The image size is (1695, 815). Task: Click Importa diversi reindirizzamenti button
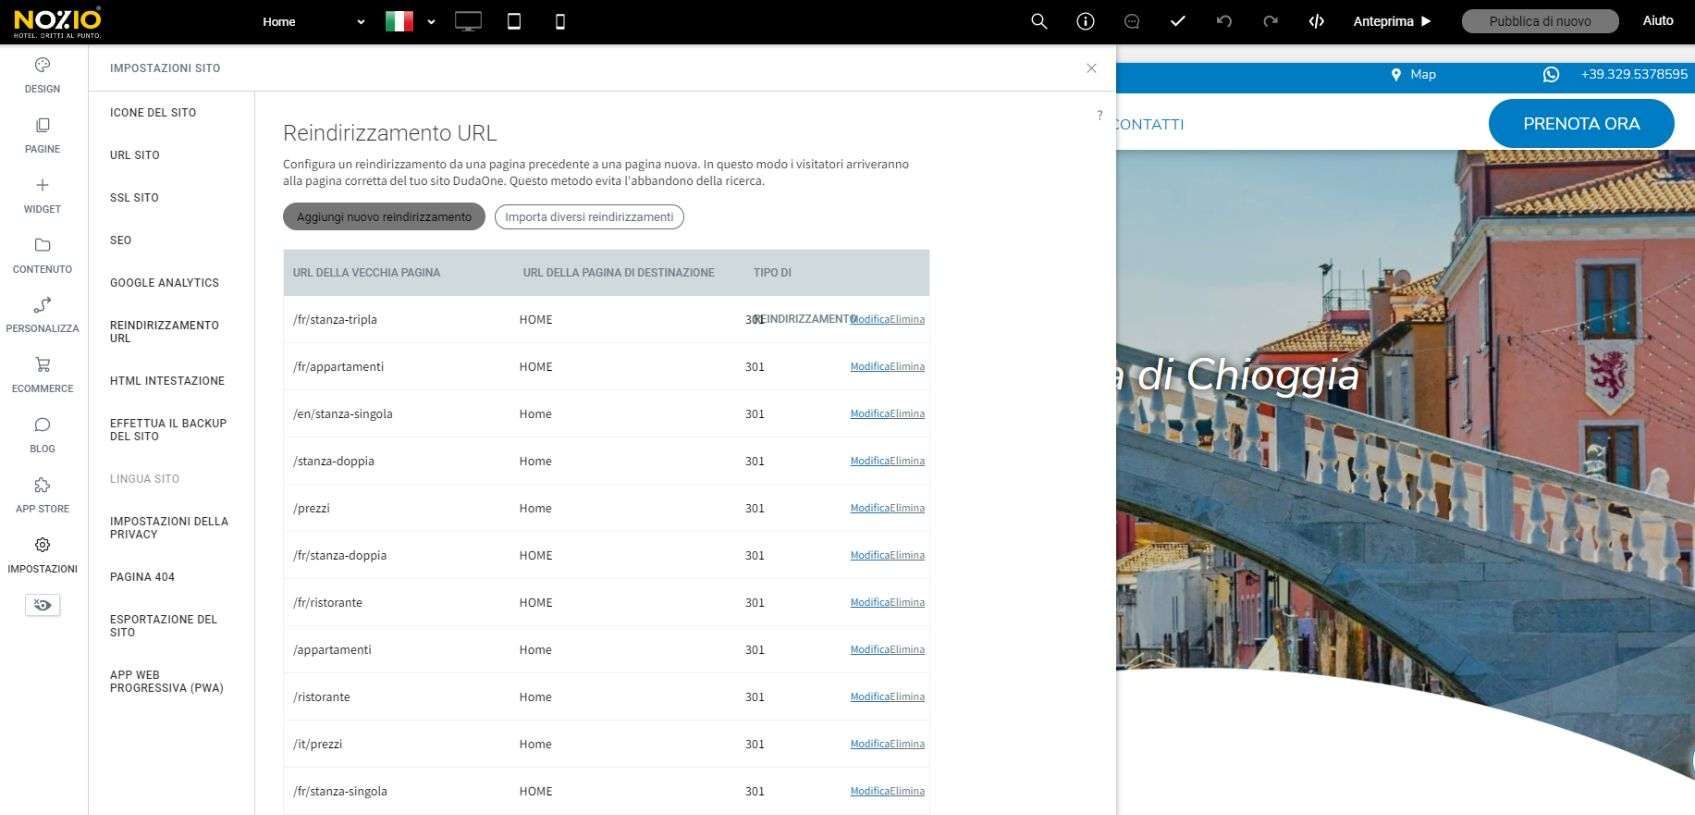(589, 217)
